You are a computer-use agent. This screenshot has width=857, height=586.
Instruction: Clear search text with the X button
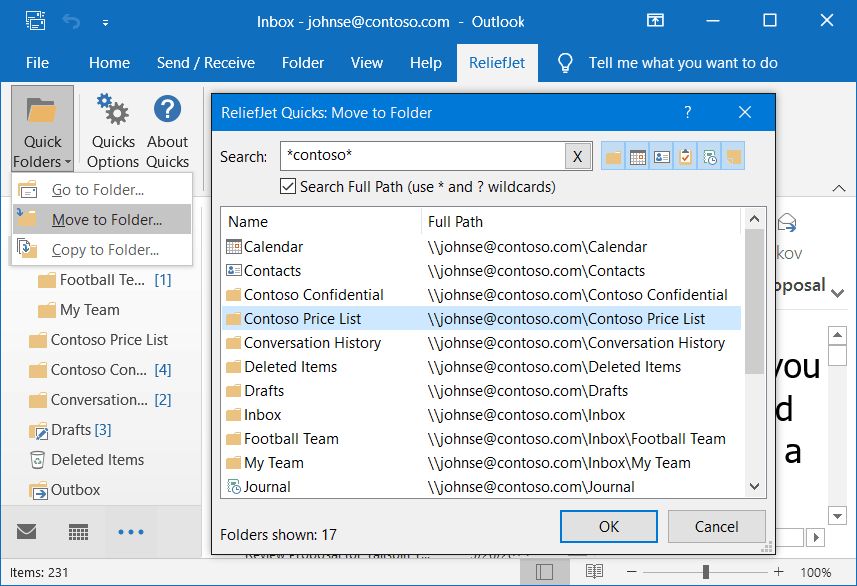pos(579,156)
